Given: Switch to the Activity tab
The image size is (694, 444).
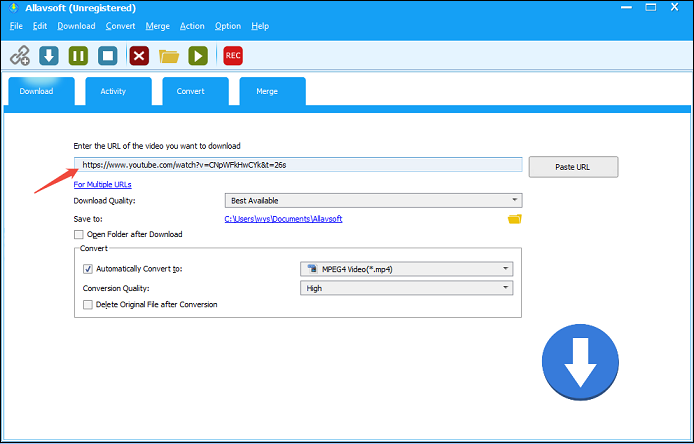Looking at the screenshot, I should [x=113, y=91].
